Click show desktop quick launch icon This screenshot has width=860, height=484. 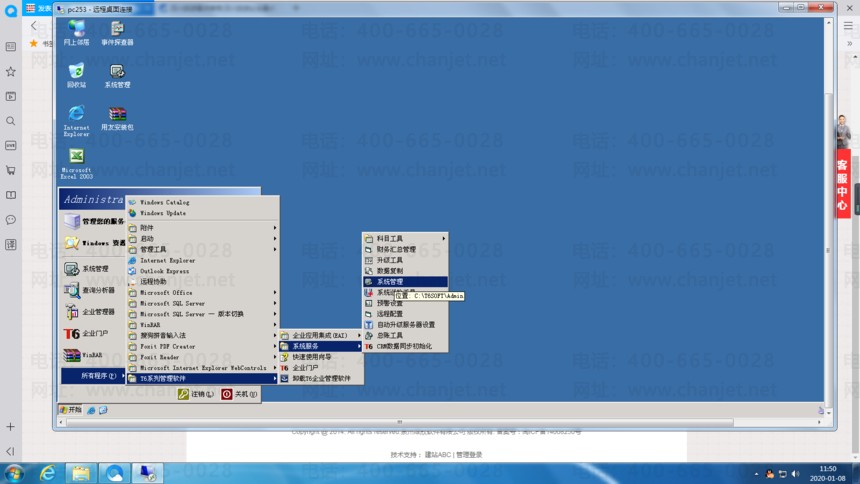103,410
